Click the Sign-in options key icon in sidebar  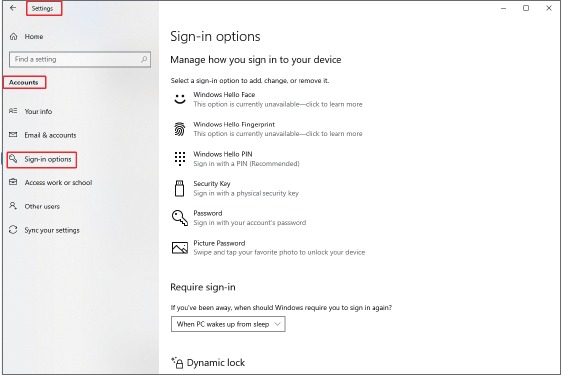coord(13,158)
